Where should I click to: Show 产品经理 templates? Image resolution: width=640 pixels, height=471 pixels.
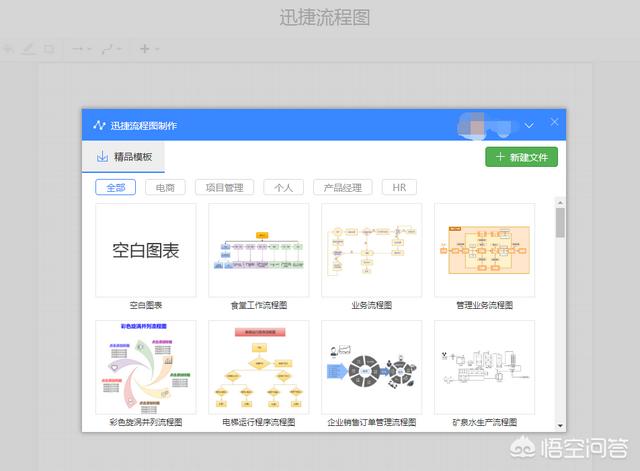tap(342, 187)
